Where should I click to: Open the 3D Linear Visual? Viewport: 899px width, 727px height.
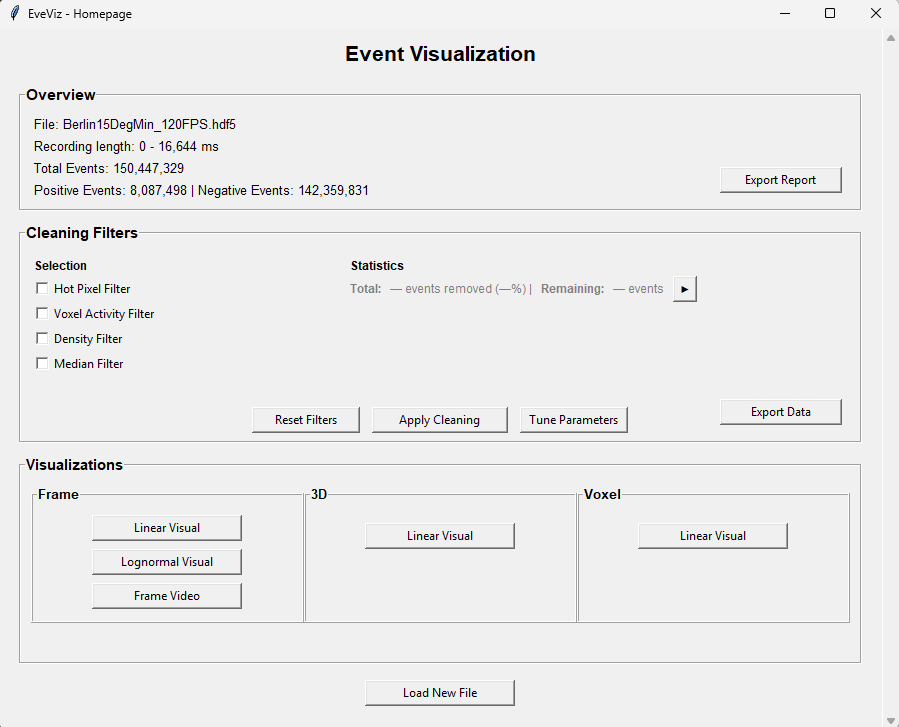click(x=440, y=535)
